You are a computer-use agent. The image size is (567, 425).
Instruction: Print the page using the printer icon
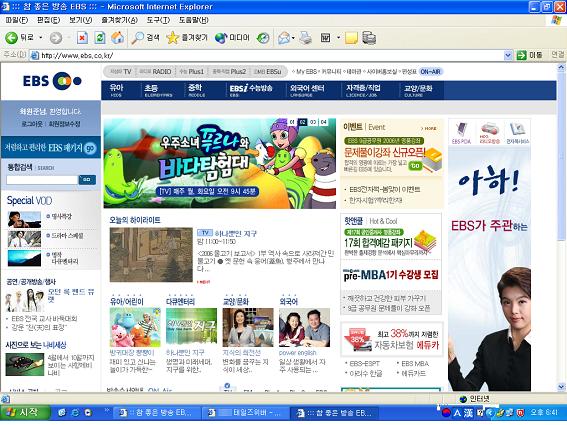point(305,38)
